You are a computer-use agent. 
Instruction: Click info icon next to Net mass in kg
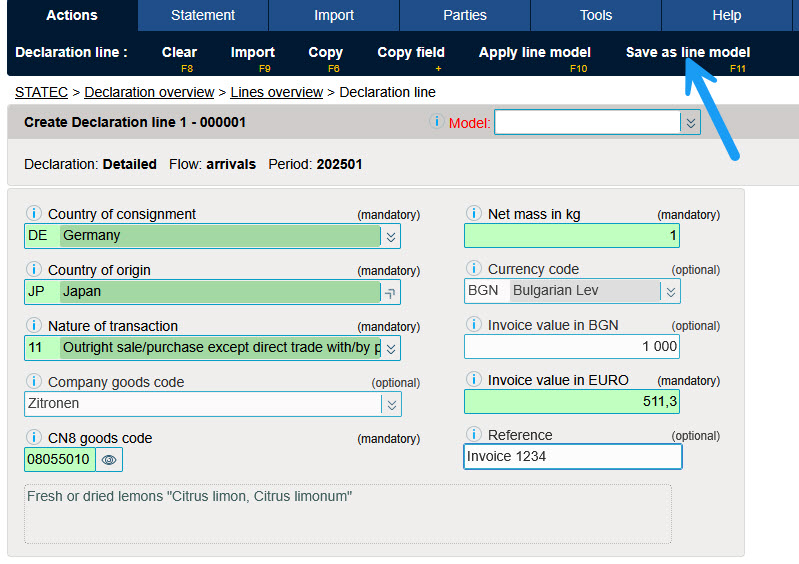pos(473,214)
